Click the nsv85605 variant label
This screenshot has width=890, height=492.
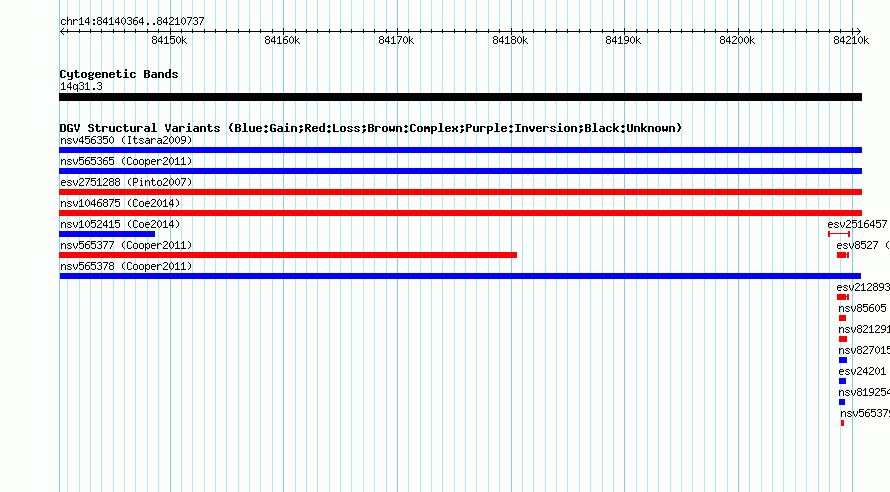862,308
